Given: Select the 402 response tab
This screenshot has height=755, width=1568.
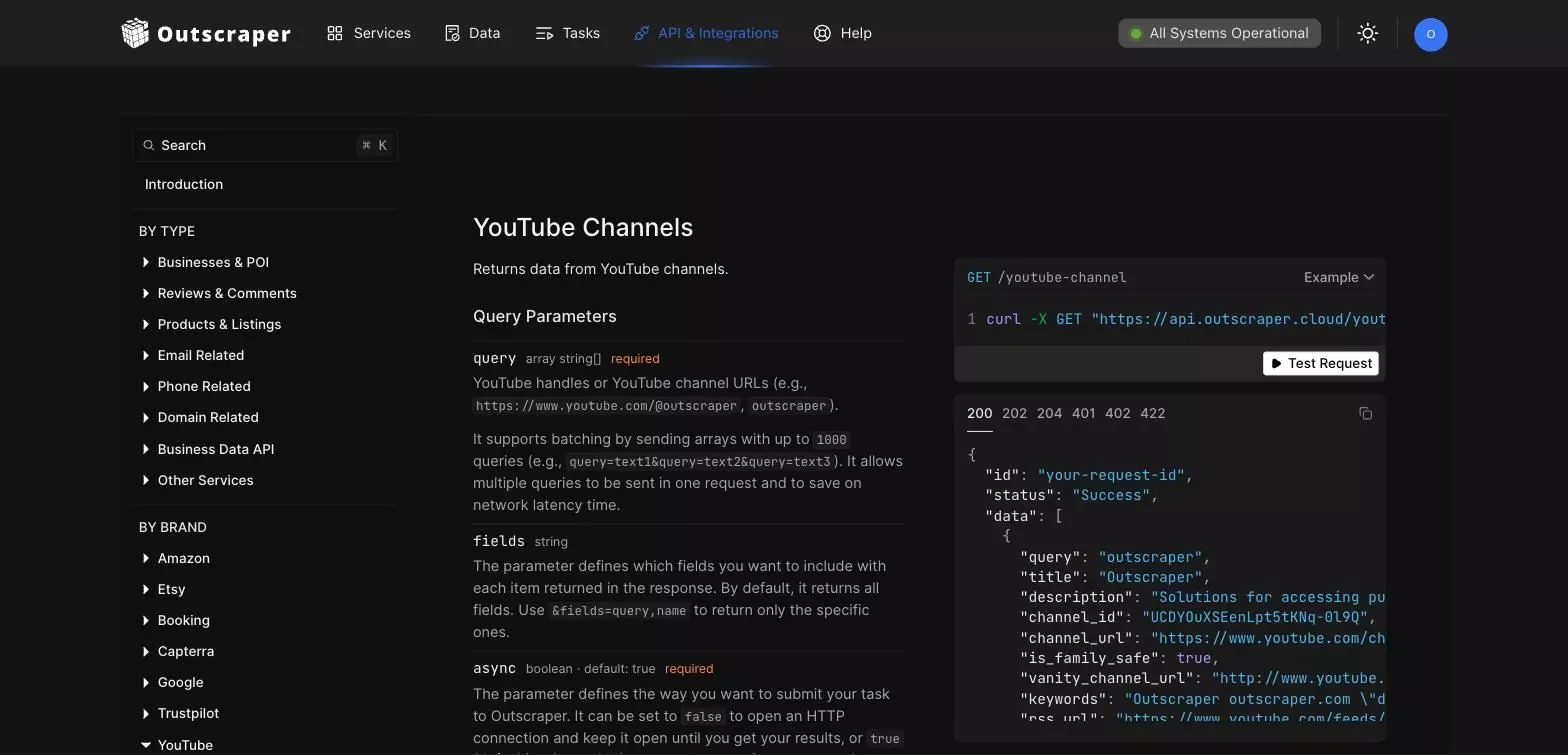Looking at the screenshot, I should coord(1118,413).
